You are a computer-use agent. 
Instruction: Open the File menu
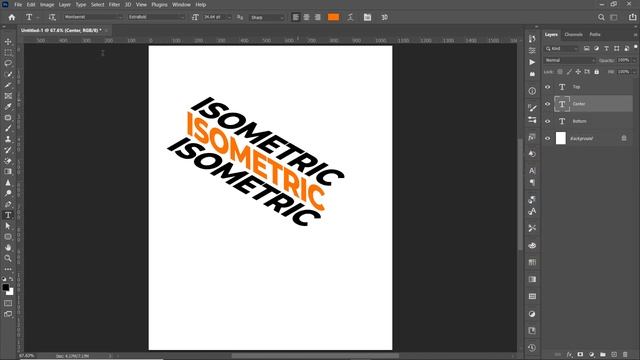click(18, 4)
